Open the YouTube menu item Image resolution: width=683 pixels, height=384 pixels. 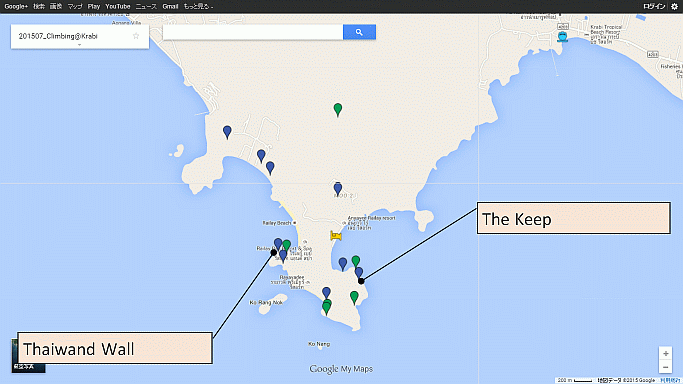tap(118, 7)
